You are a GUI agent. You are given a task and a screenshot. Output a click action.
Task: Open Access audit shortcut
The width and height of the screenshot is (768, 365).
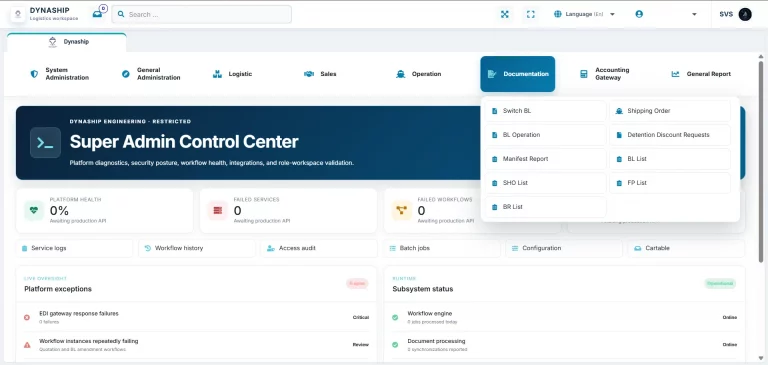tap(319, 248)
